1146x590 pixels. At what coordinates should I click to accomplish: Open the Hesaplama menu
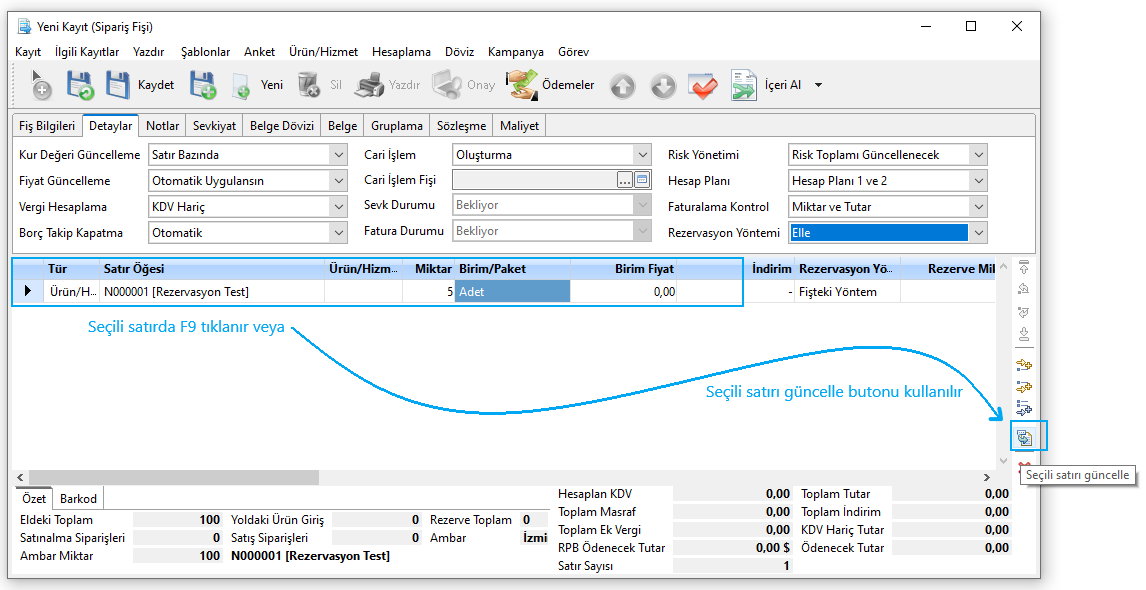pos(401,52)
